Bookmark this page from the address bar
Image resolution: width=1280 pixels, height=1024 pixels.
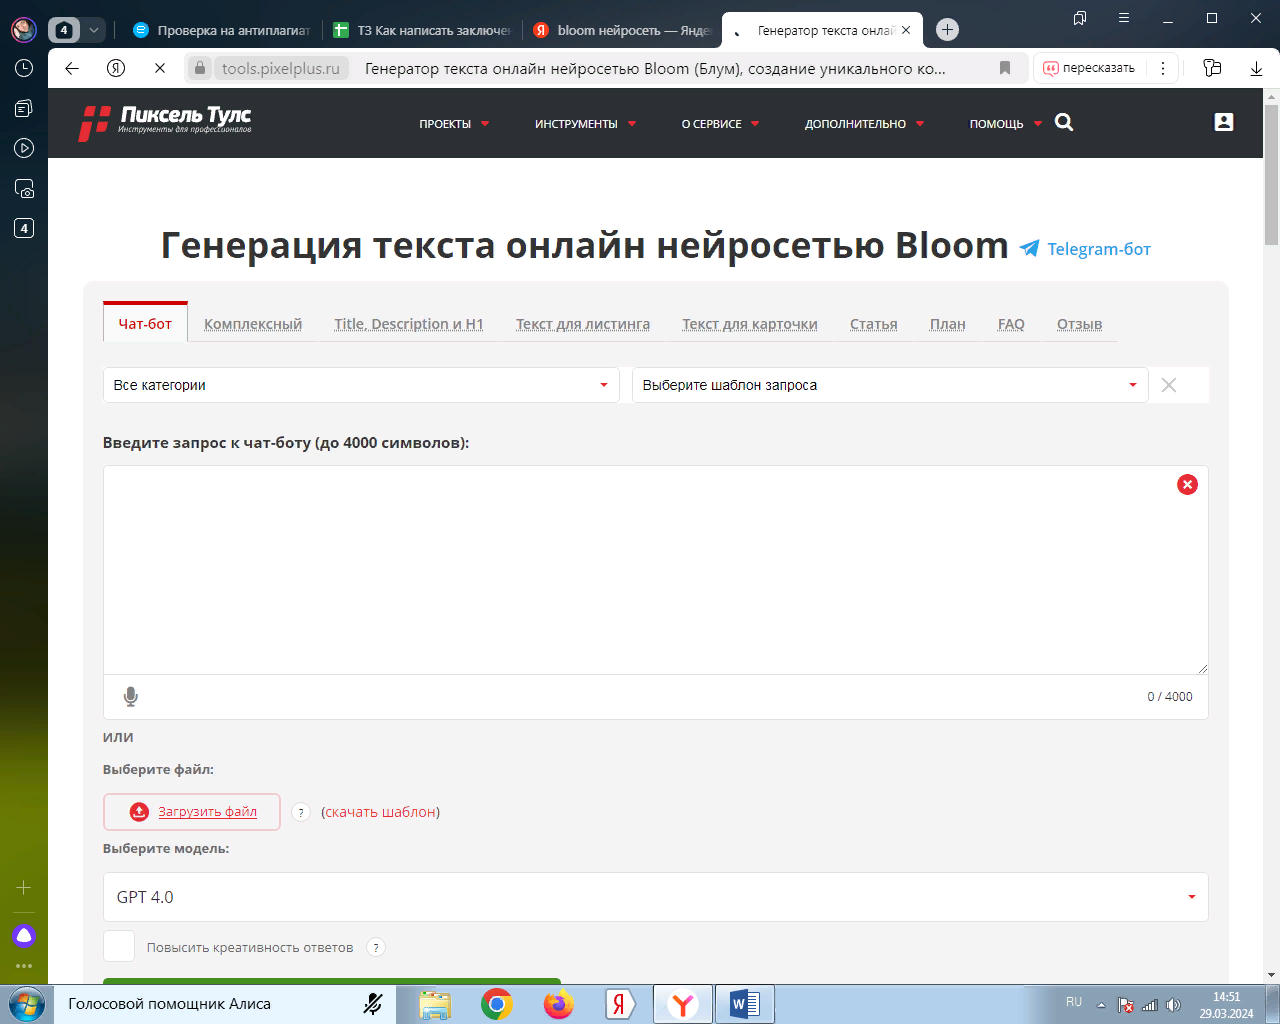[1005, 68]
